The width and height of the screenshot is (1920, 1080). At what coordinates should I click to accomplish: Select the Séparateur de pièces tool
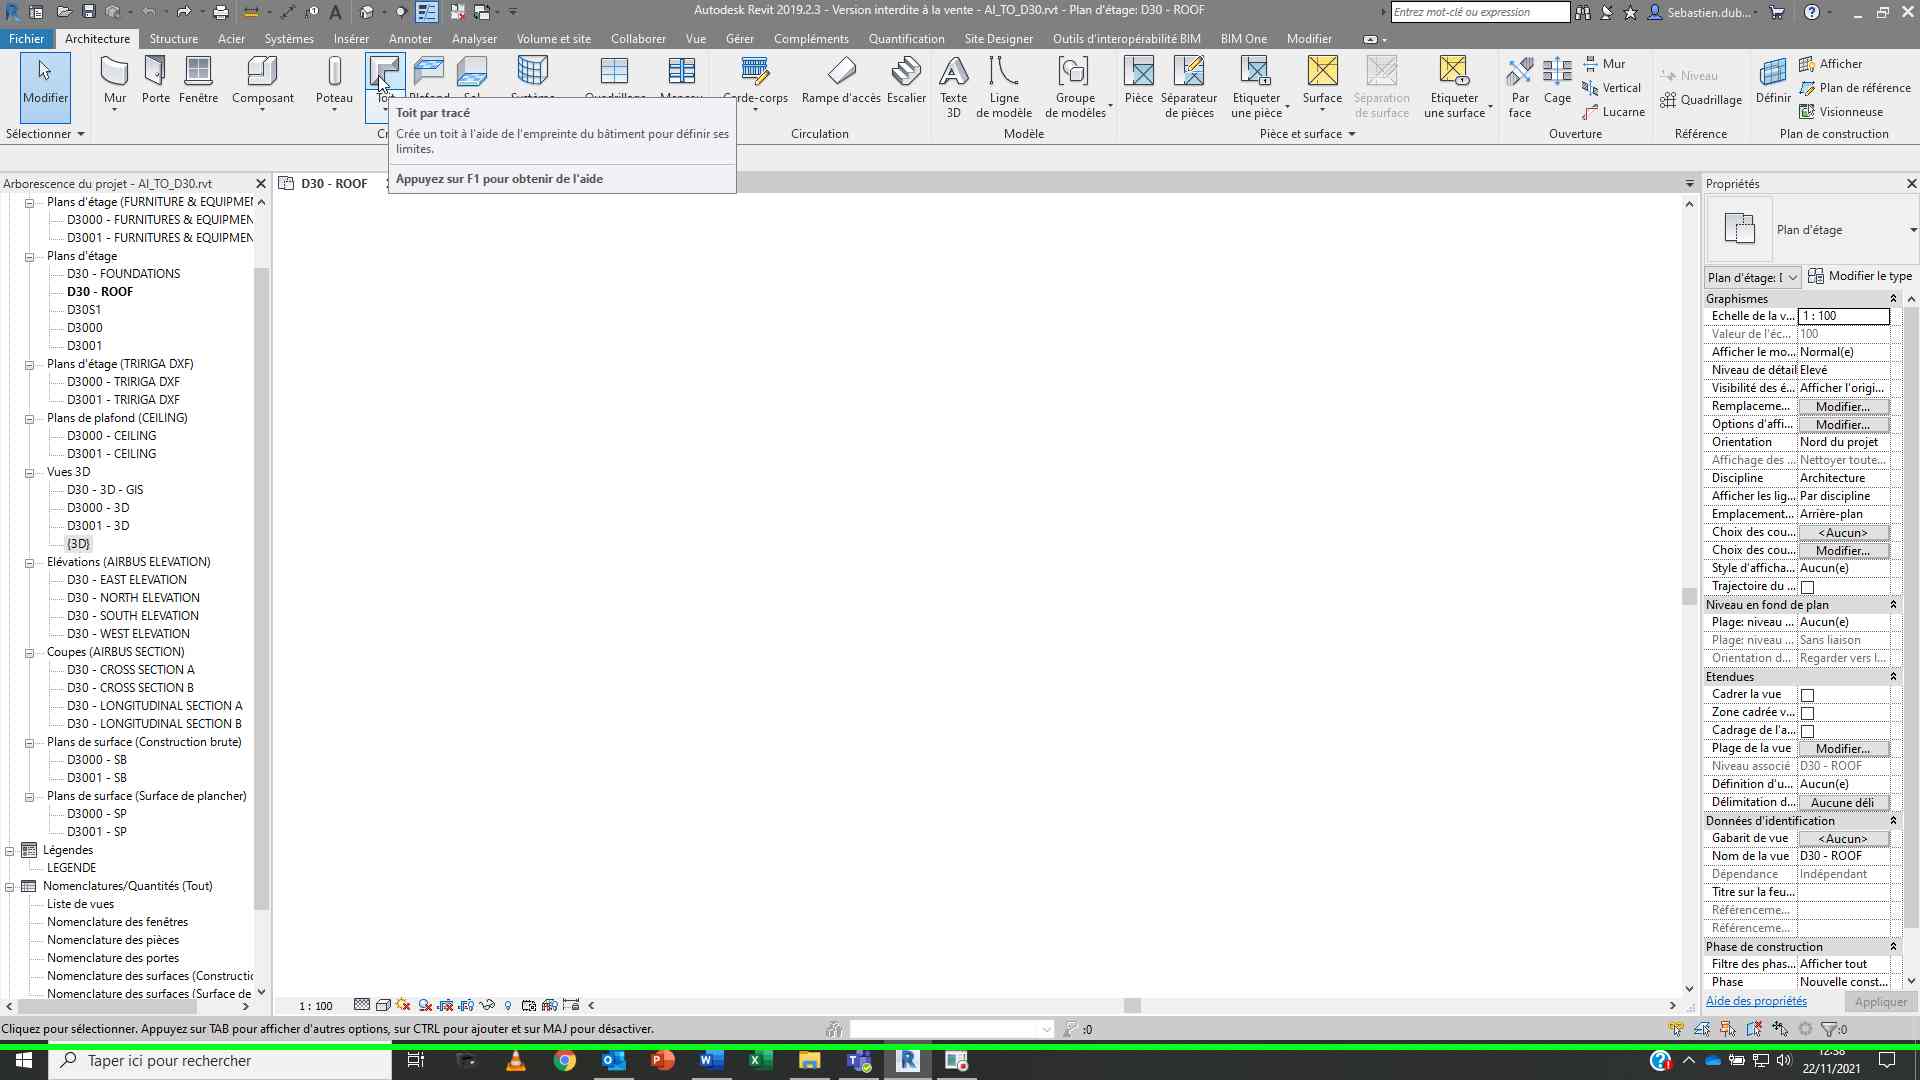click(1188, 87)
